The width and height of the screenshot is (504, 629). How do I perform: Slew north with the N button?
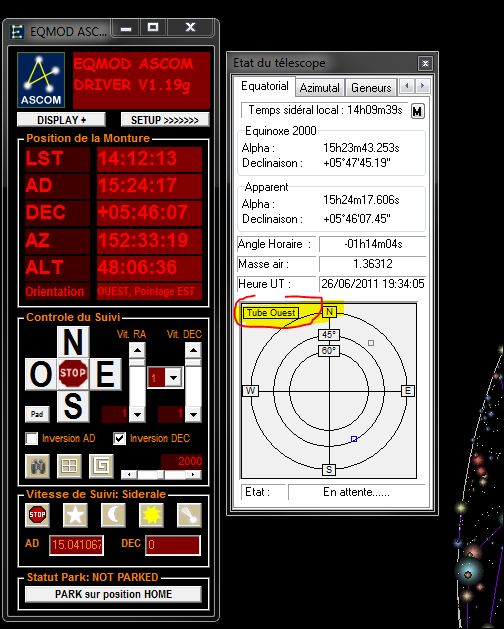[x=73, y=342]
